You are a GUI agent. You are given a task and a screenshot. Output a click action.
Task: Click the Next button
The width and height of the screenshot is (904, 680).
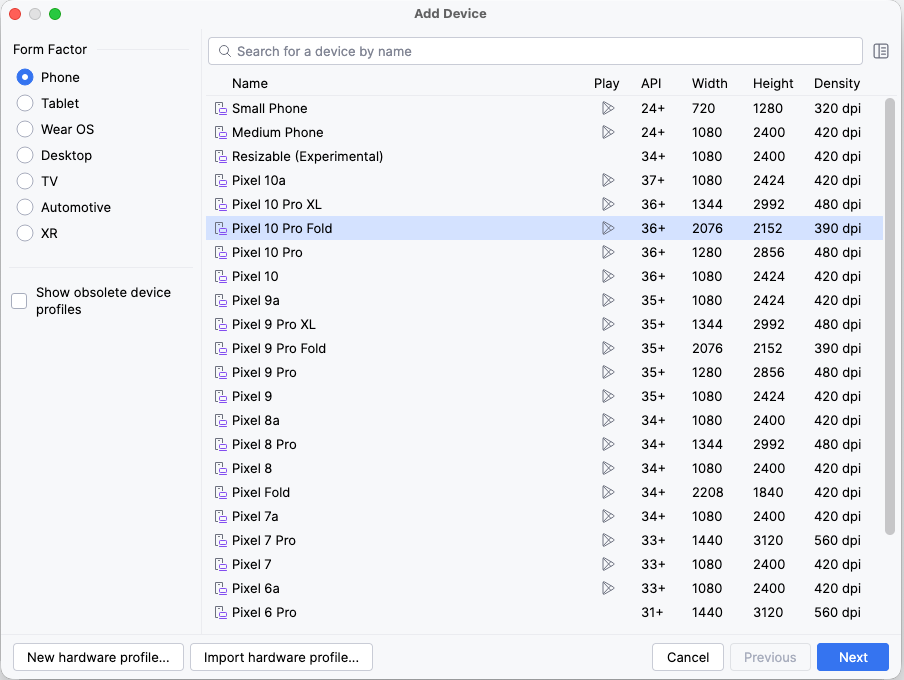pyautogui.click(x=853, y=657)
